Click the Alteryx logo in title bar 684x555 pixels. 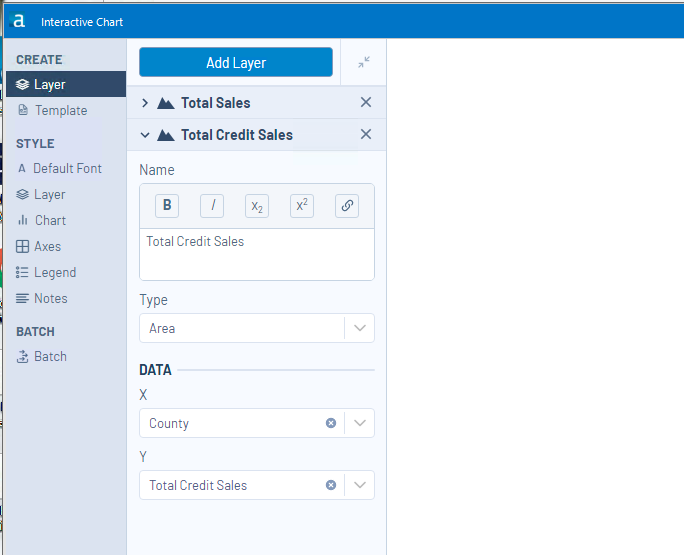[x=18, y=21]
